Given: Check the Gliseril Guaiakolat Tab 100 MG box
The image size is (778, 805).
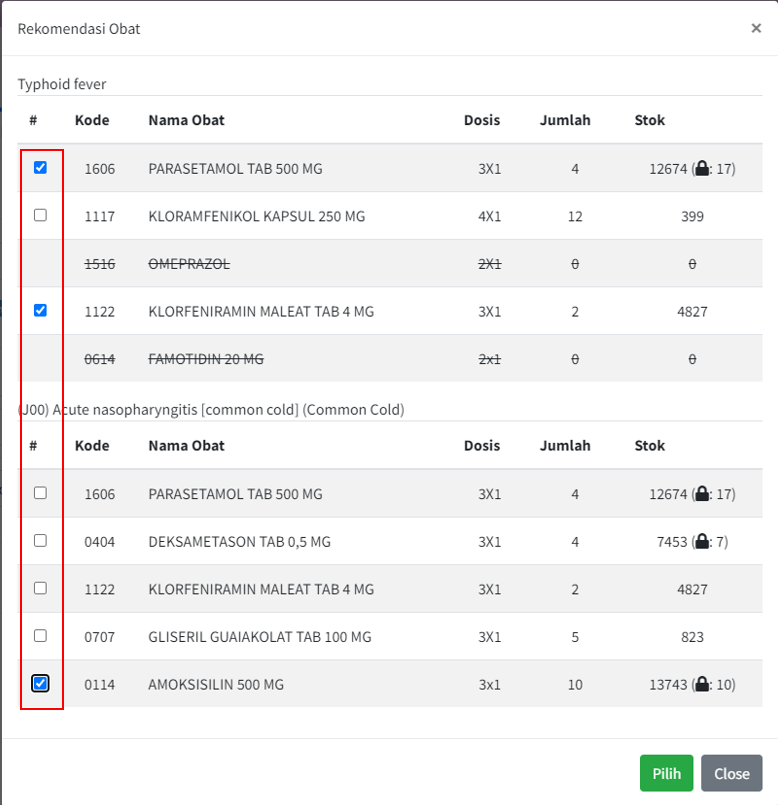Looking at the screenshot, I should click(x=40, y=636).
